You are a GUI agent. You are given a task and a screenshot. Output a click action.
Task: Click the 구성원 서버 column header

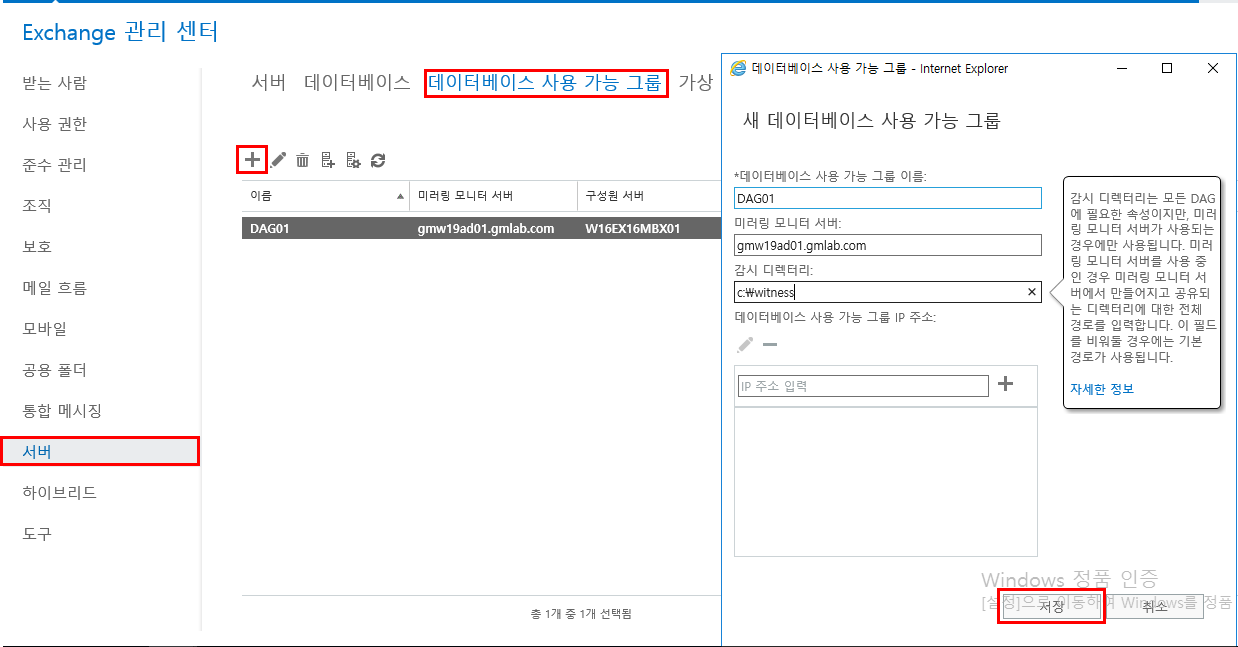649,196
